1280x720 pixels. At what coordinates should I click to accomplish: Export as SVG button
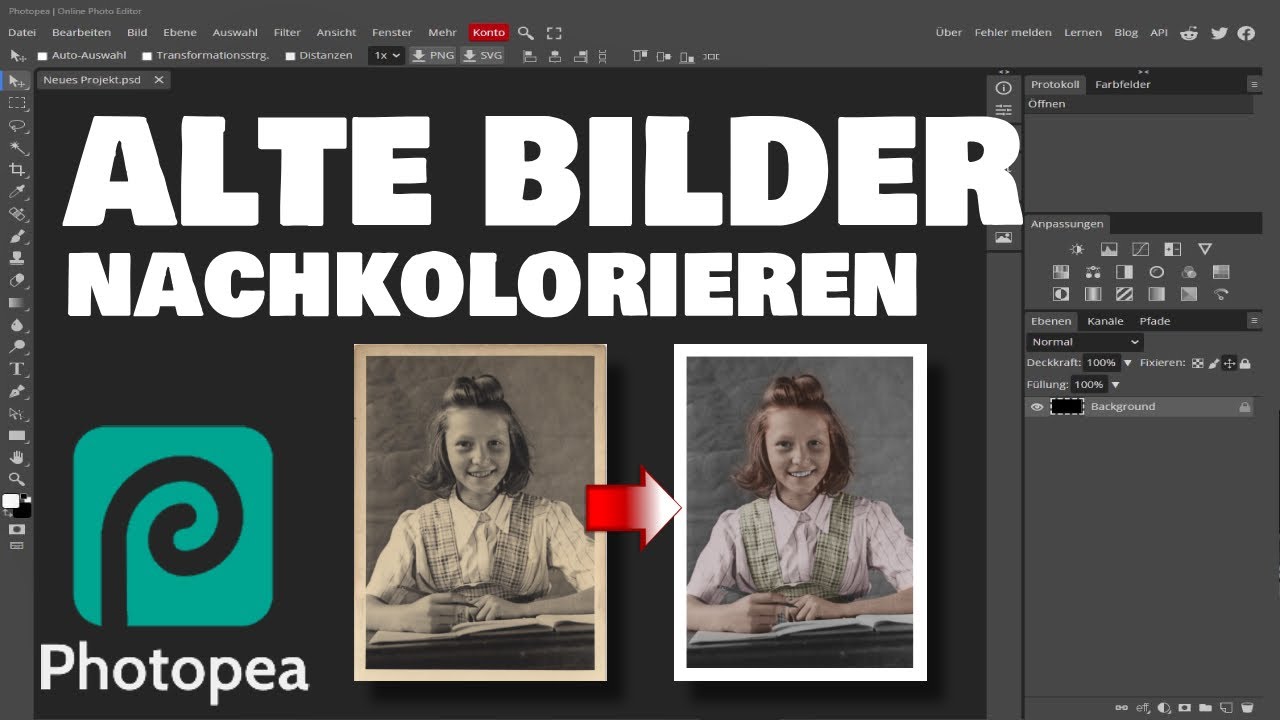tap(482, 56)
